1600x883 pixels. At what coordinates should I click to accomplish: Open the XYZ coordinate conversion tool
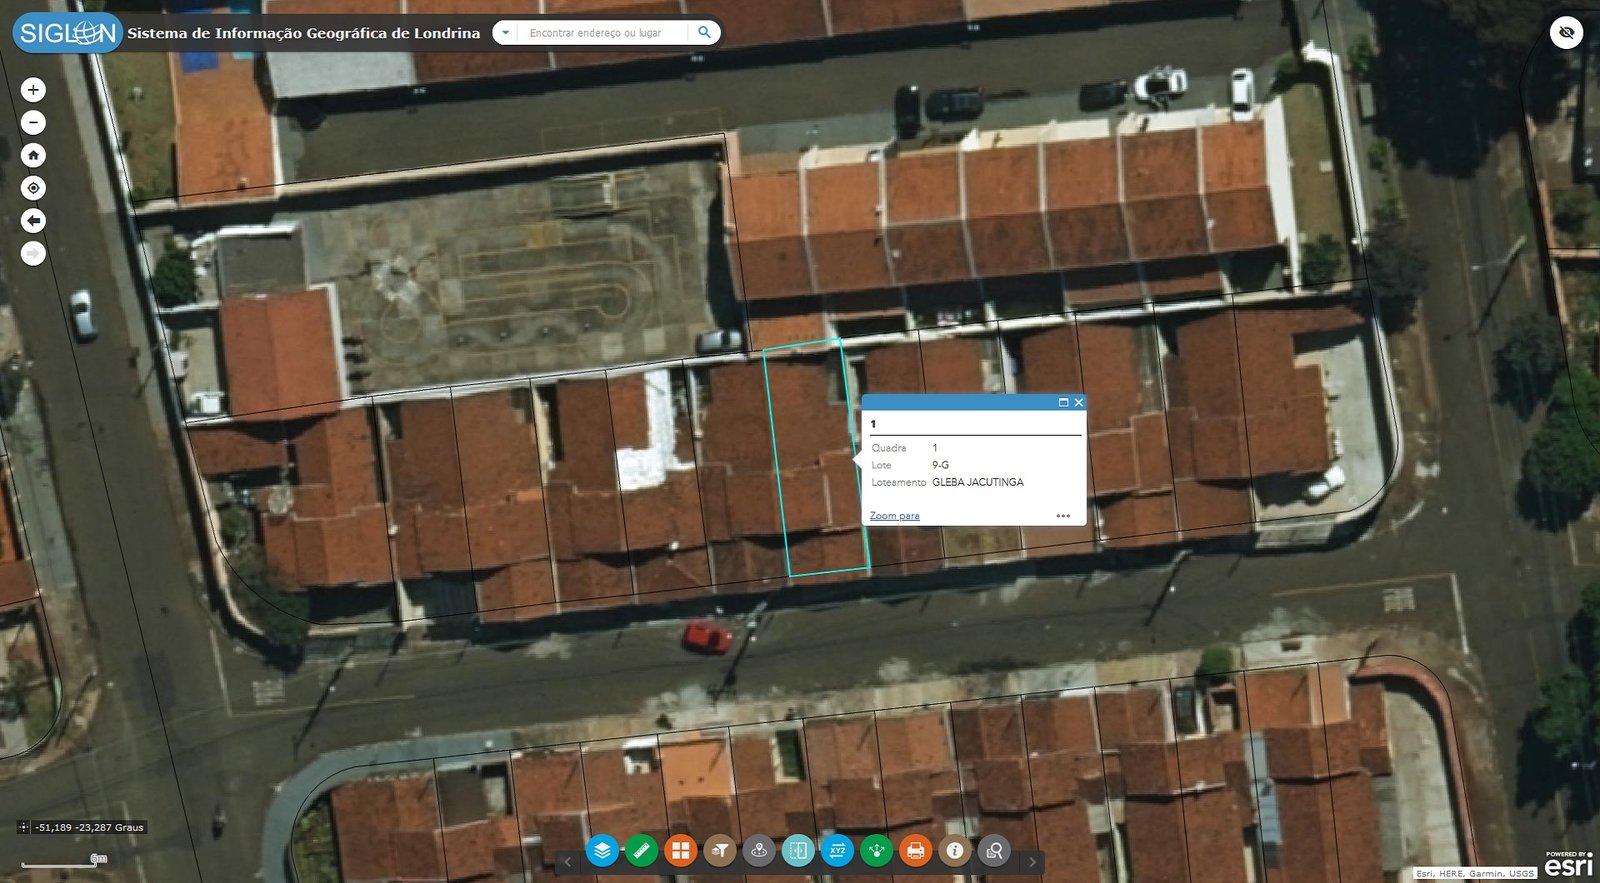click(837, 851)
